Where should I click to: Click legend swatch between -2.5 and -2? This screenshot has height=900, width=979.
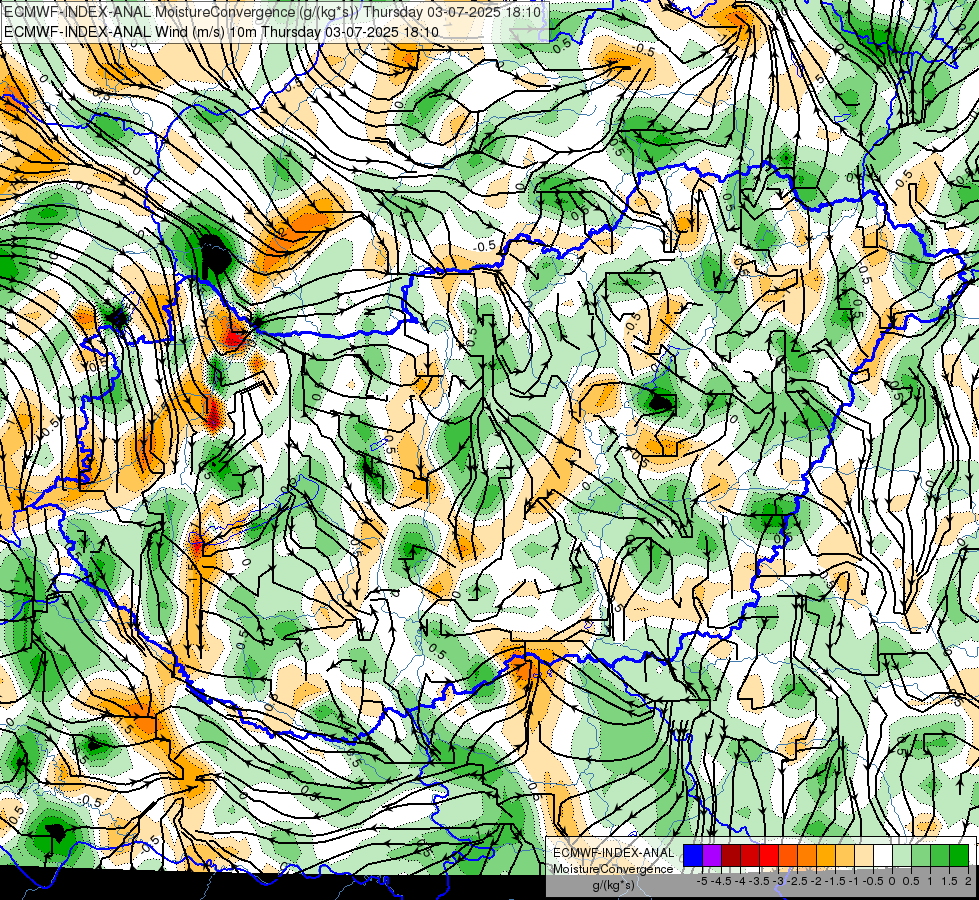(x=807, y=855)
